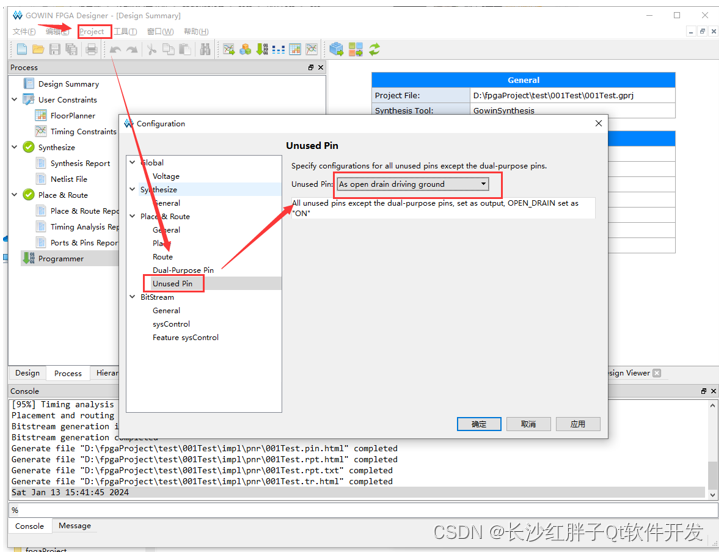Image resolution: width=719 pixels, height=552 pixels.
Task: Click the Console panel vertical scrollbar
Action: pyautogui.click(x=712, y=449)
